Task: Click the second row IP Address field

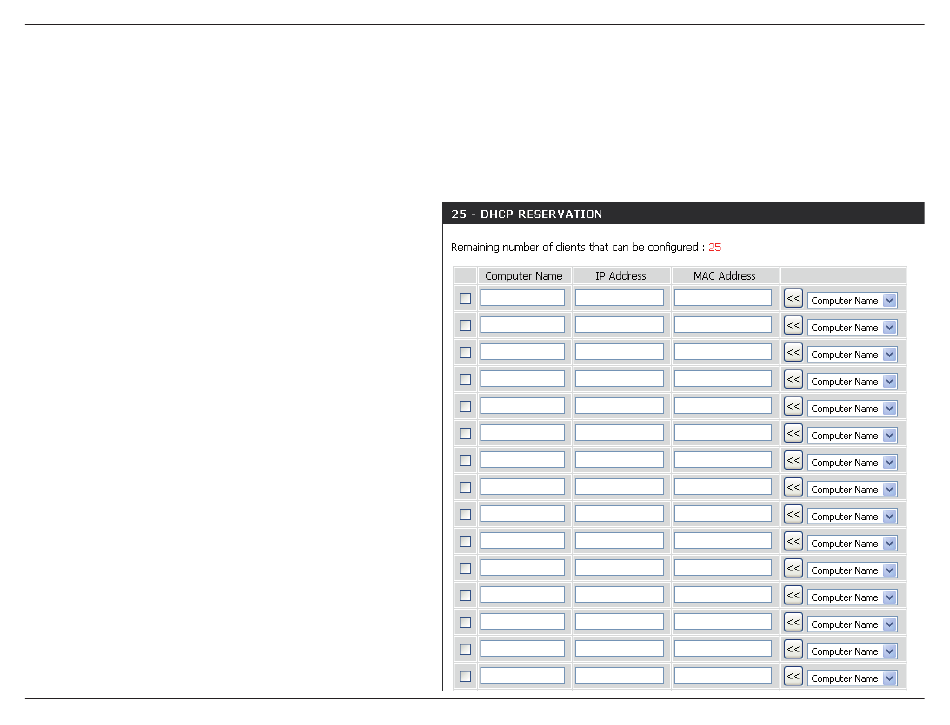Action: click(619, 325)
